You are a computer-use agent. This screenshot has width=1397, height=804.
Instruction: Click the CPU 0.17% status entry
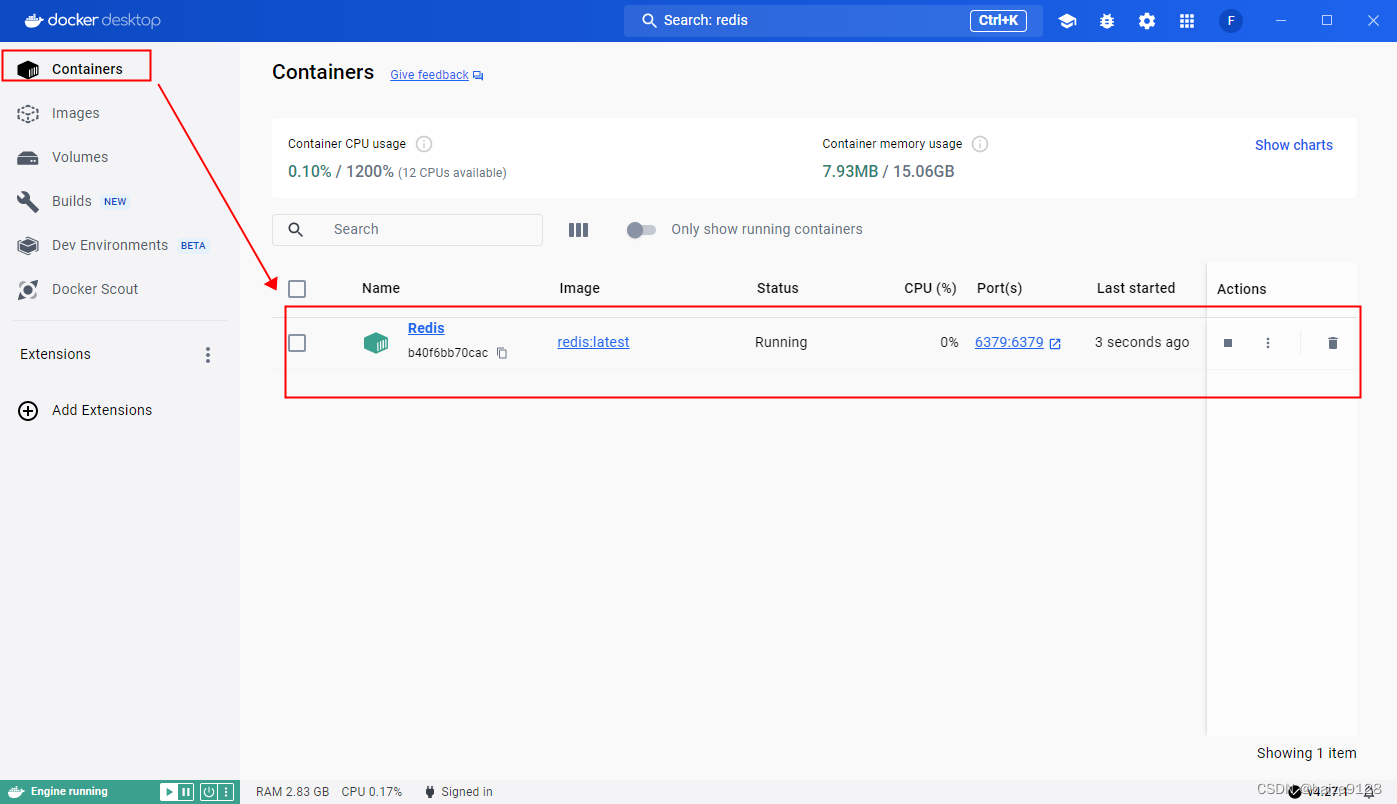pyautogui.click(x=371, y=792)
